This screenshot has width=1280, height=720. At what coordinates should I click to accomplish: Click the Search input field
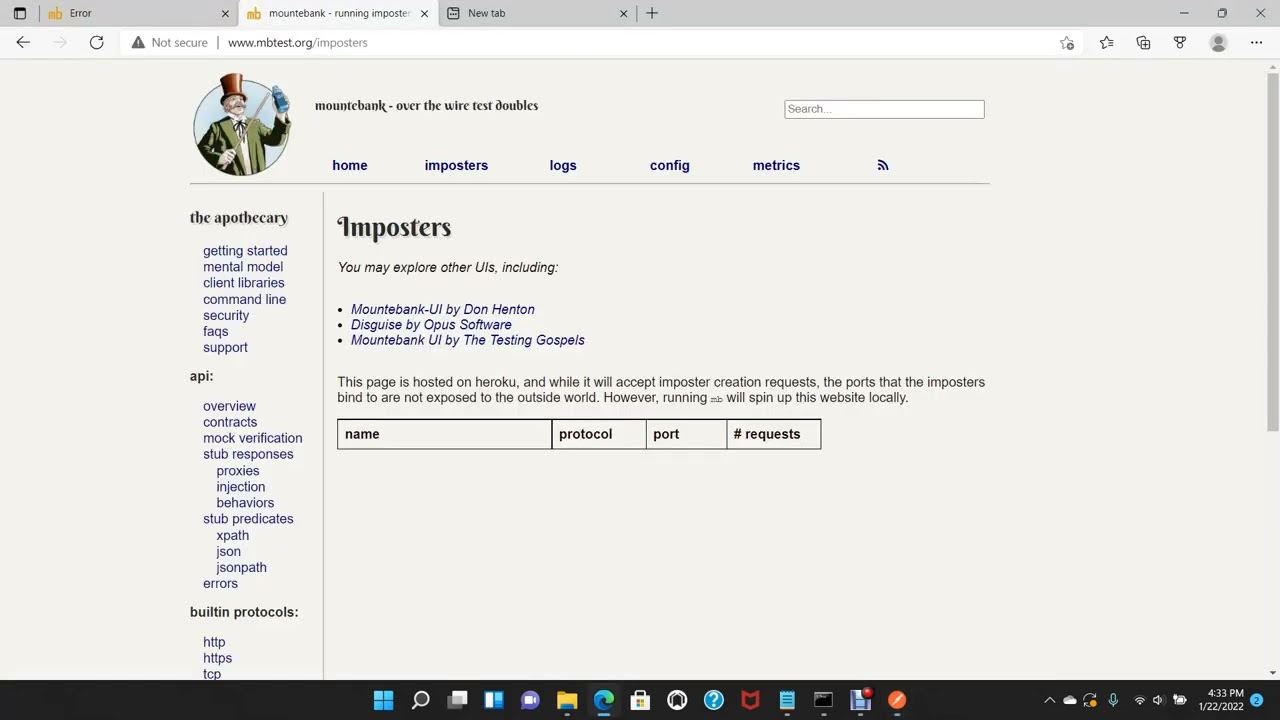884,109
